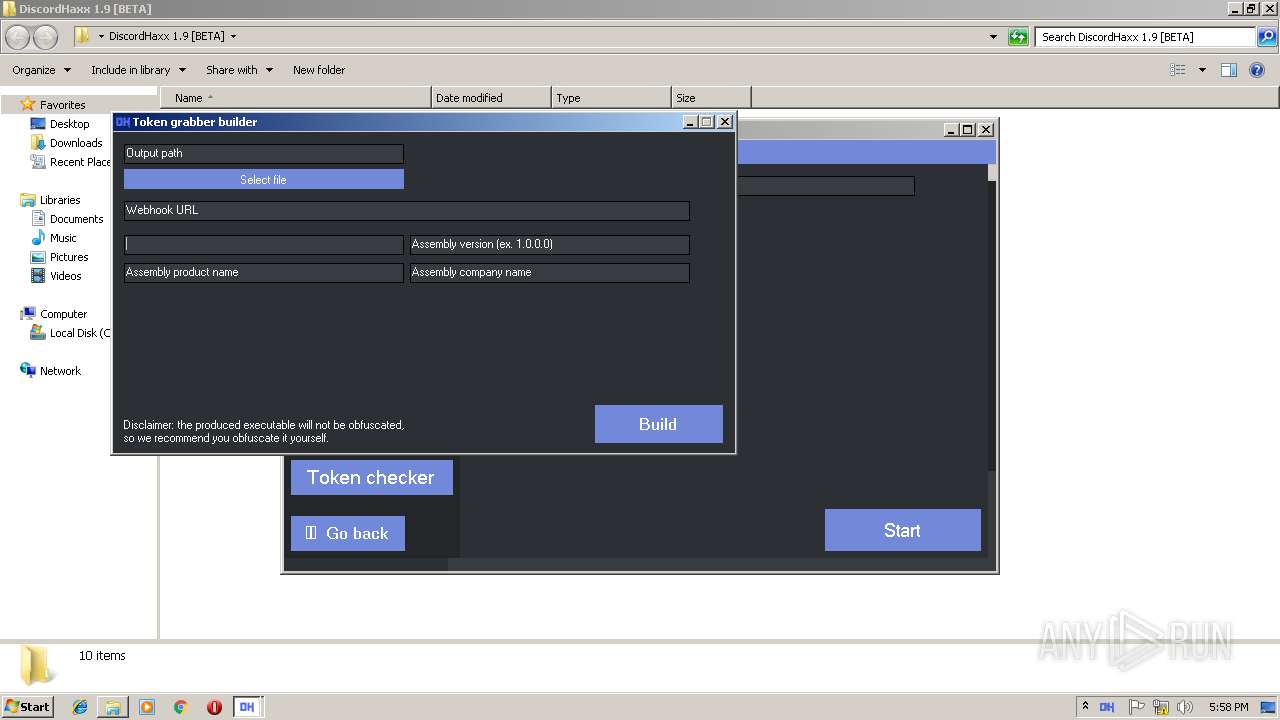
Task: Open the Token checker tool
Action: 372,477
